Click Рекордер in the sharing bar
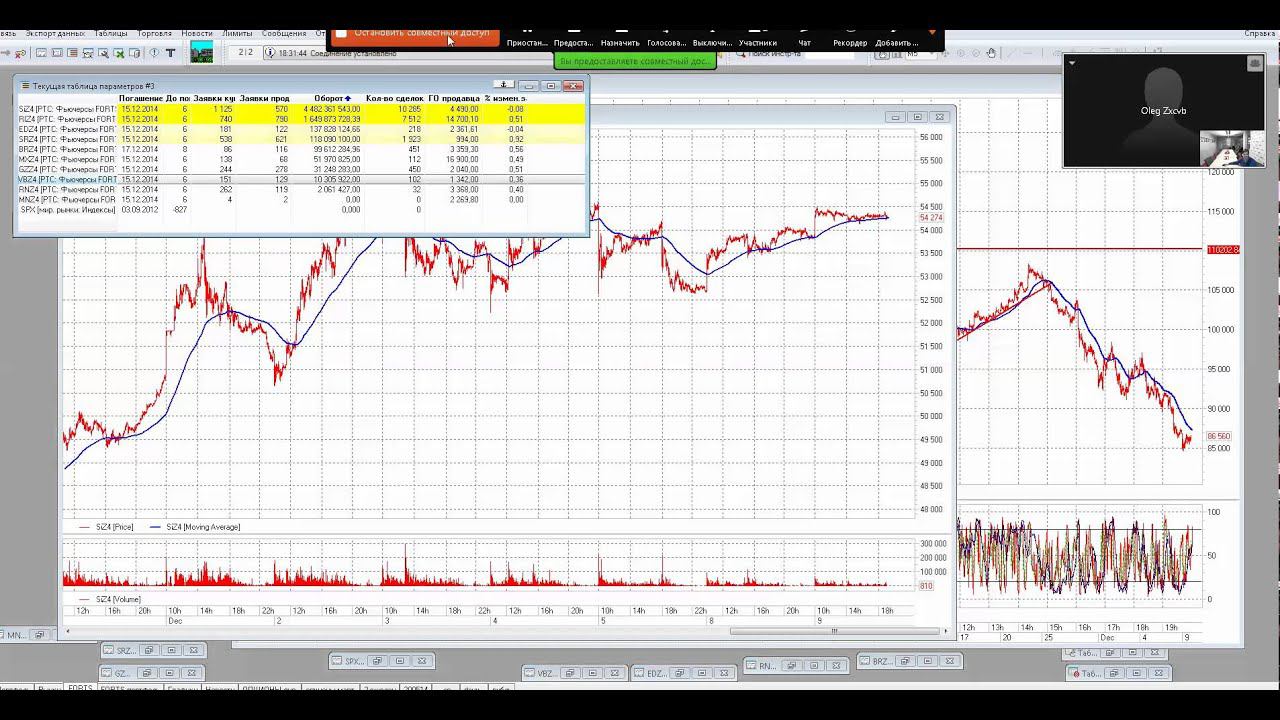Screen dimensions: 1280x720 [850, 38]
